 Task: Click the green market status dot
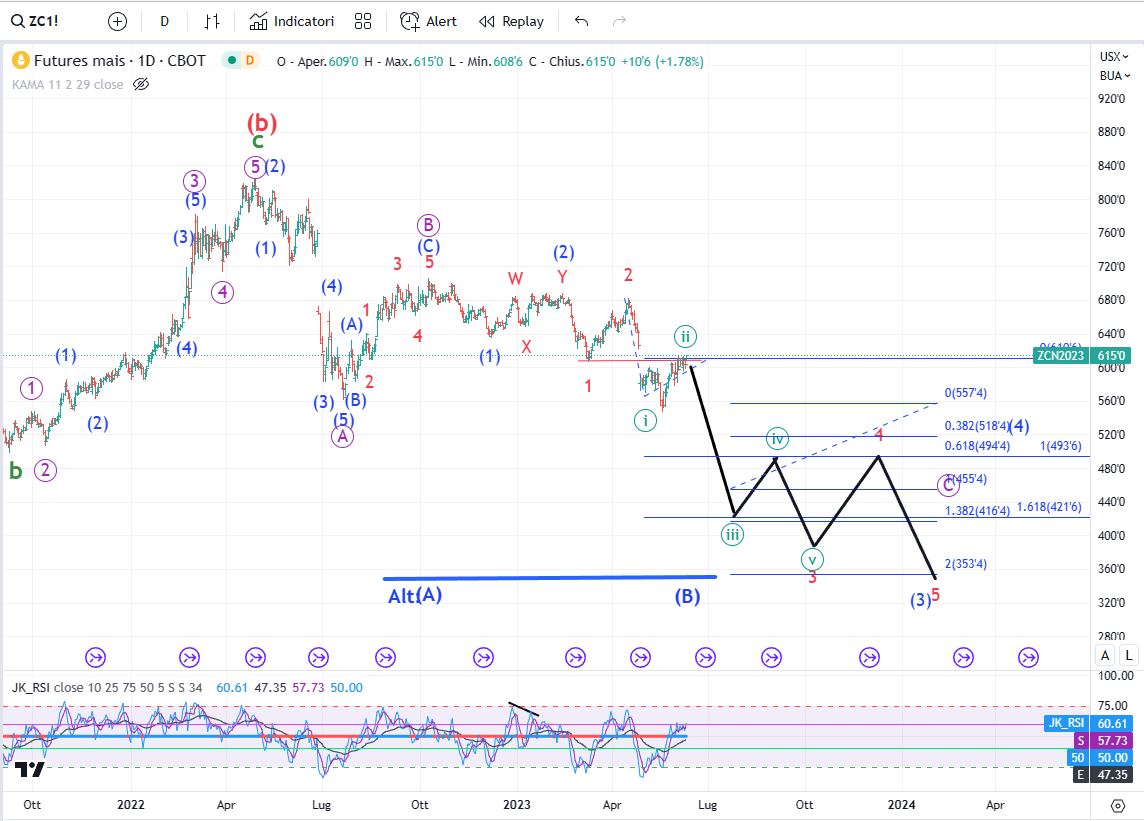(x=231, y=61)
